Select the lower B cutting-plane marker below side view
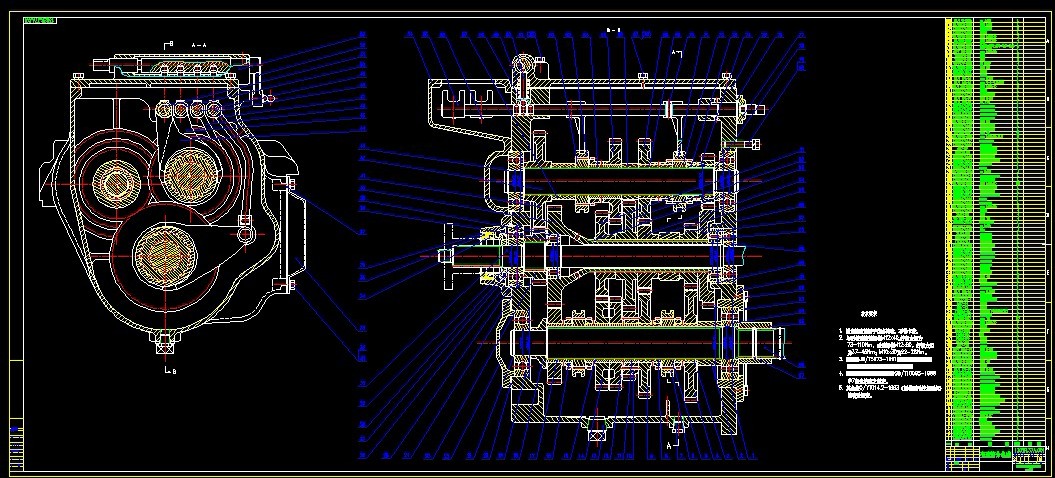The height and width of the screenshot is (478, 1055). (x=170, y=371)
